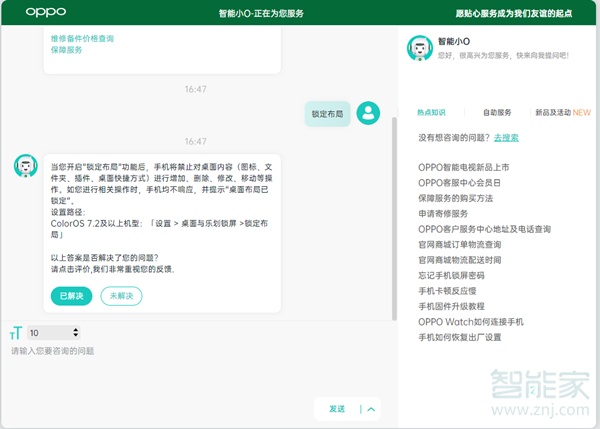This screenshot has width=600, height=429.
Task: Click the 去搜索 link
Action: point(506,137)
